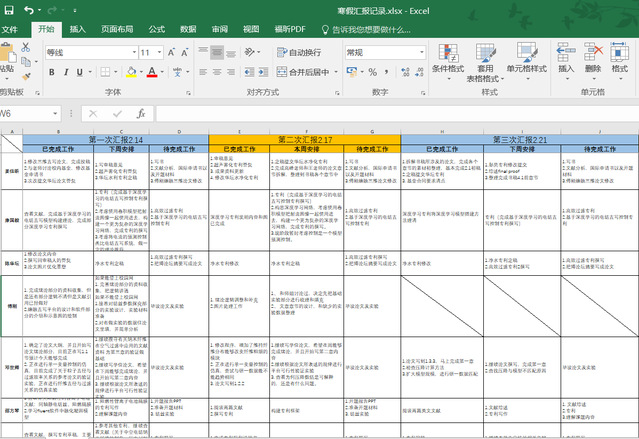Image resolution: width=639 pixels, height=439 pixels.
Task: Switch to the 插入 ribbon tab
Action: pyautogui.click(x=77, y=29)
